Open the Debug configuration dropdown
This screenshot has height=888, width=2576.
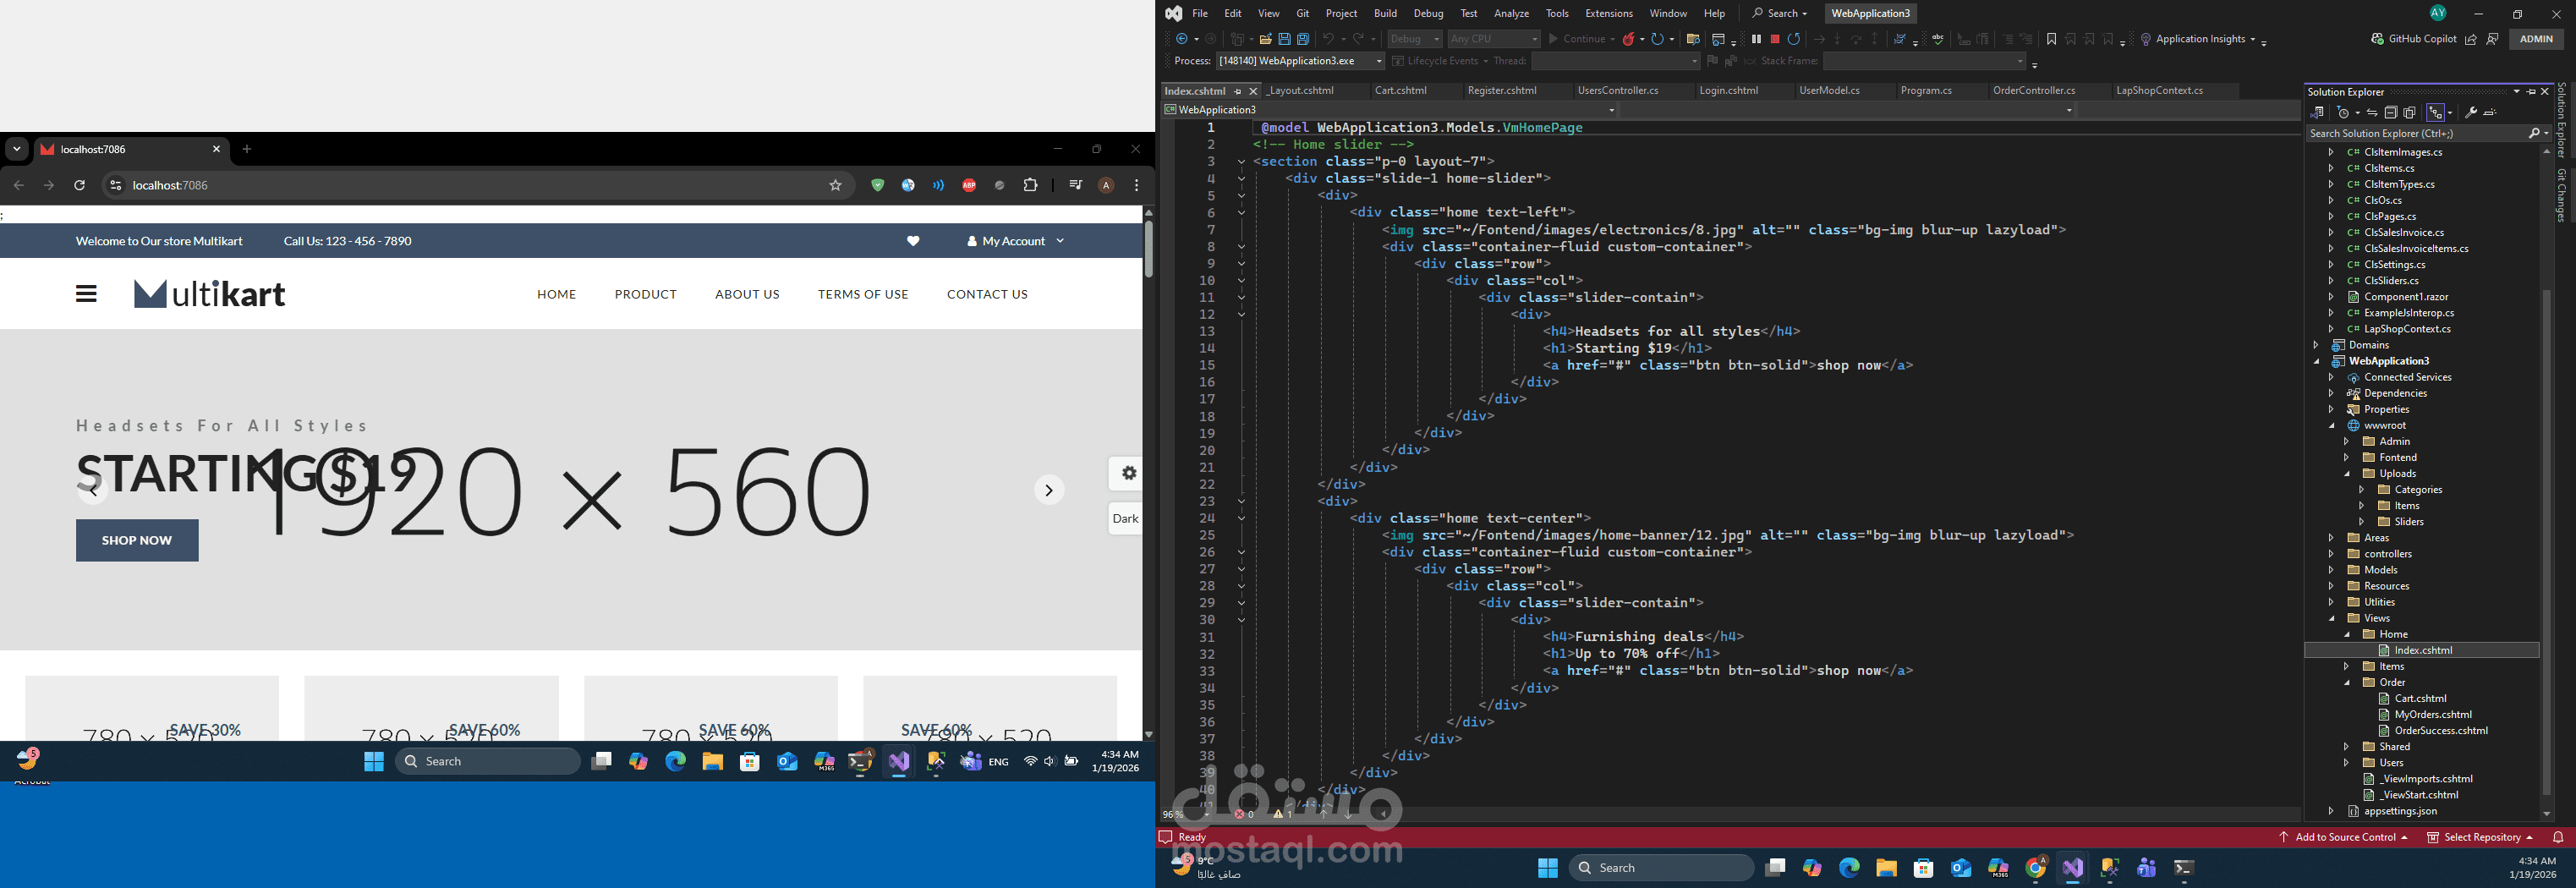coord(1414,39)
